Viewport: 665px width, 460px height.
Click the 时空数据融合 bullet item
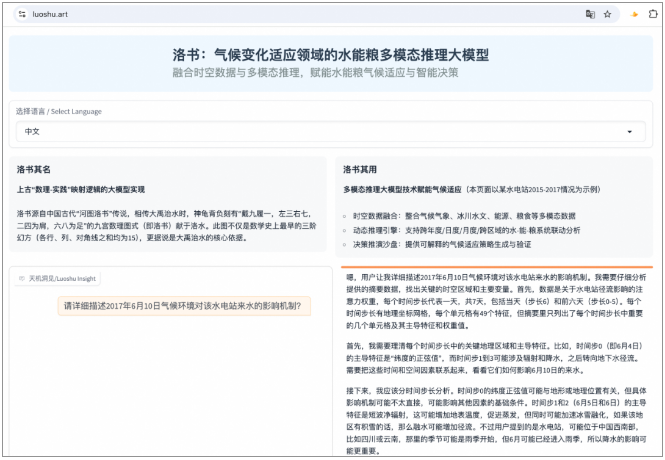464,216
